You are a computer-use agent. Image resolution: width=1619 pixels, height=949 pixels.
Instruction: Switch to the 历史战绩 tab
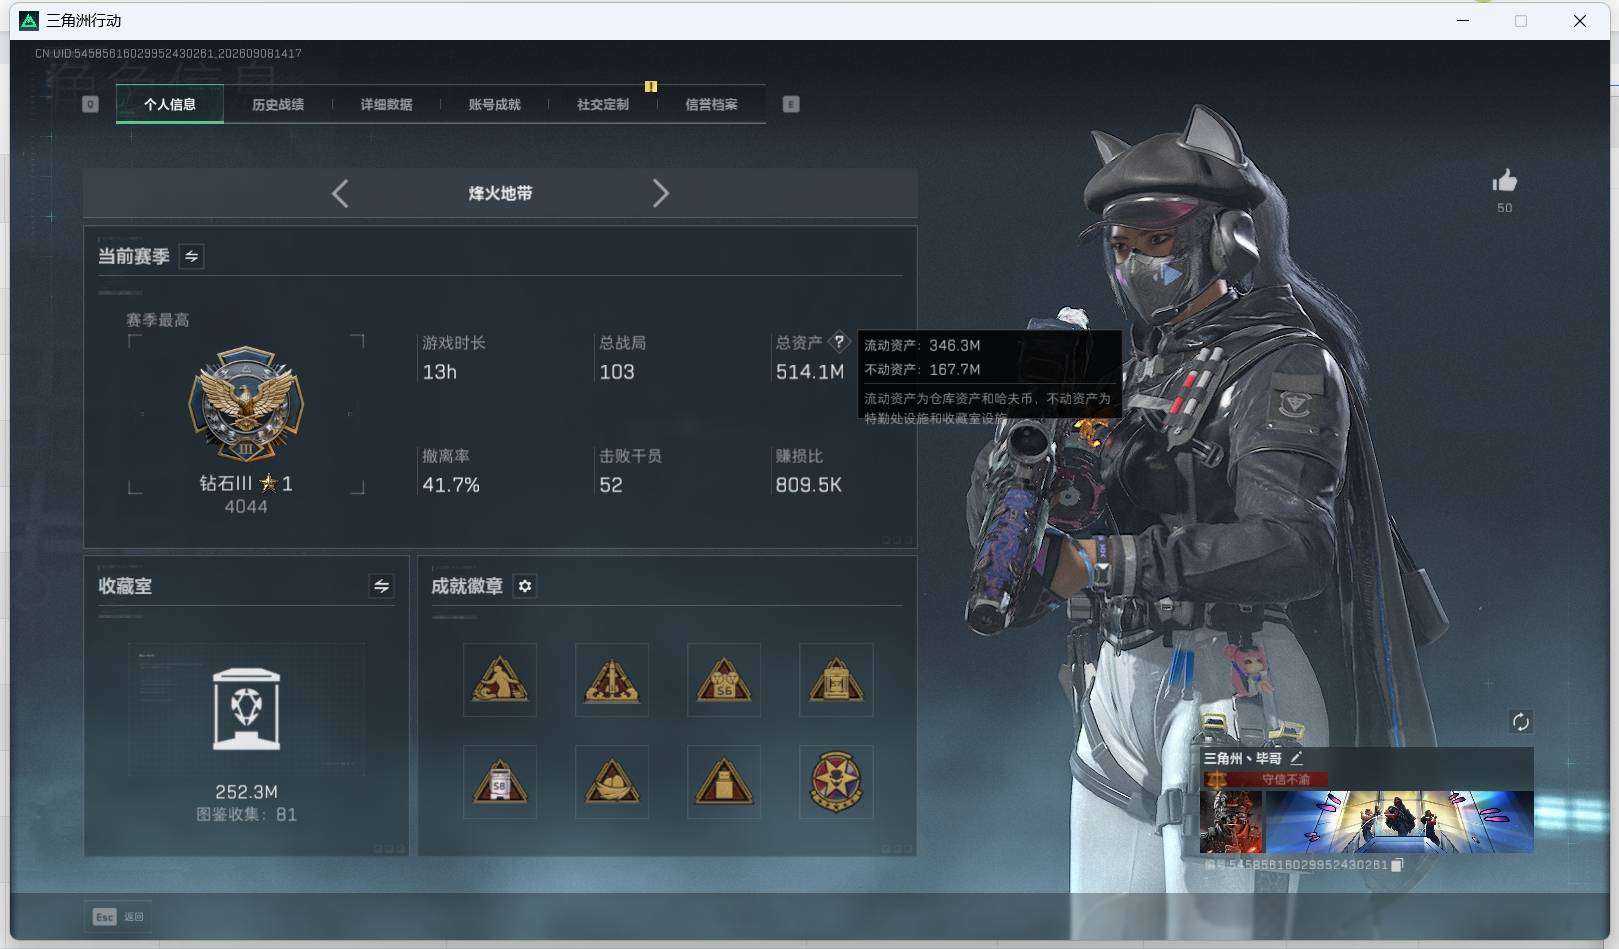[x=278, y=104]
